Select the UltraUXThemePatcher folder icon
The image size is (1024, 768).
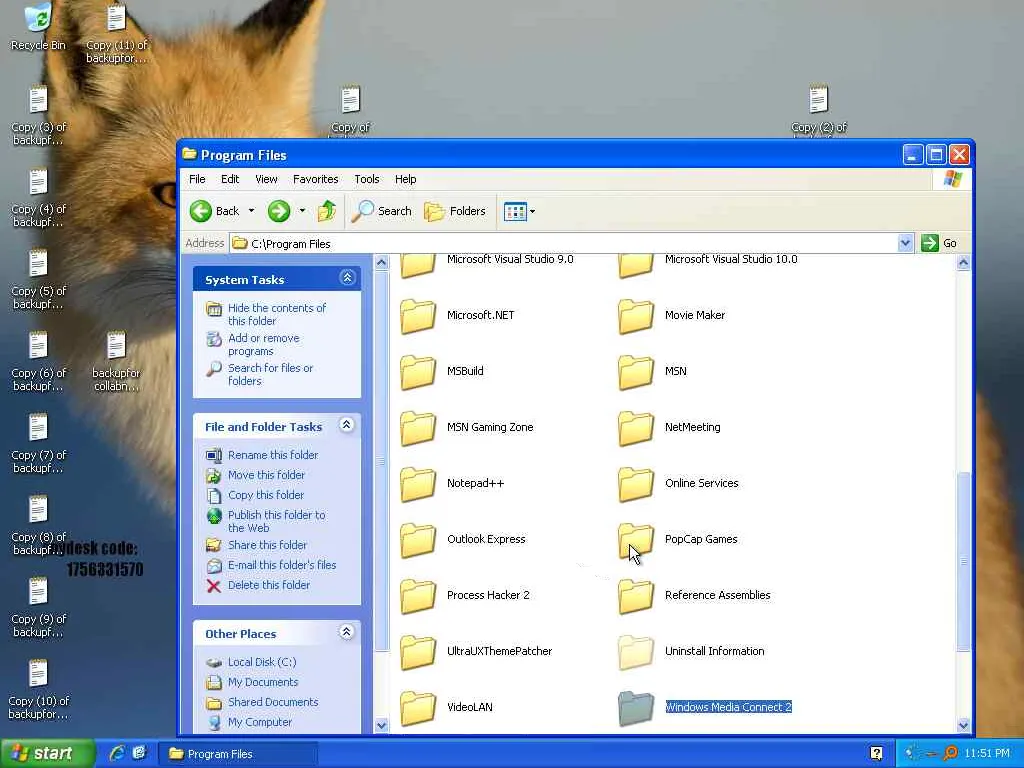(x=418, y=653)
